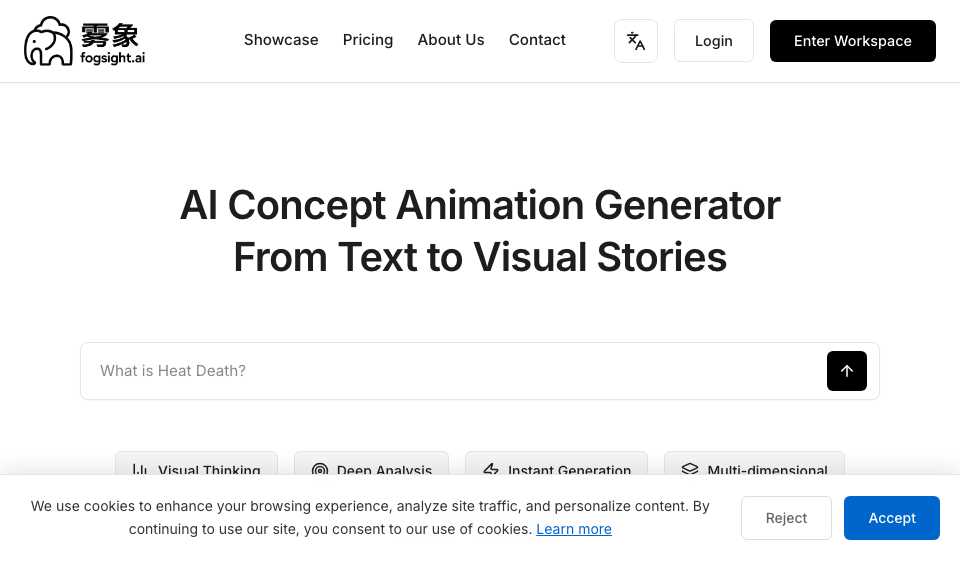Go to Pricing in the navigation
The height and width of the screenshot is (570, 960).
[x=368, y=40]
